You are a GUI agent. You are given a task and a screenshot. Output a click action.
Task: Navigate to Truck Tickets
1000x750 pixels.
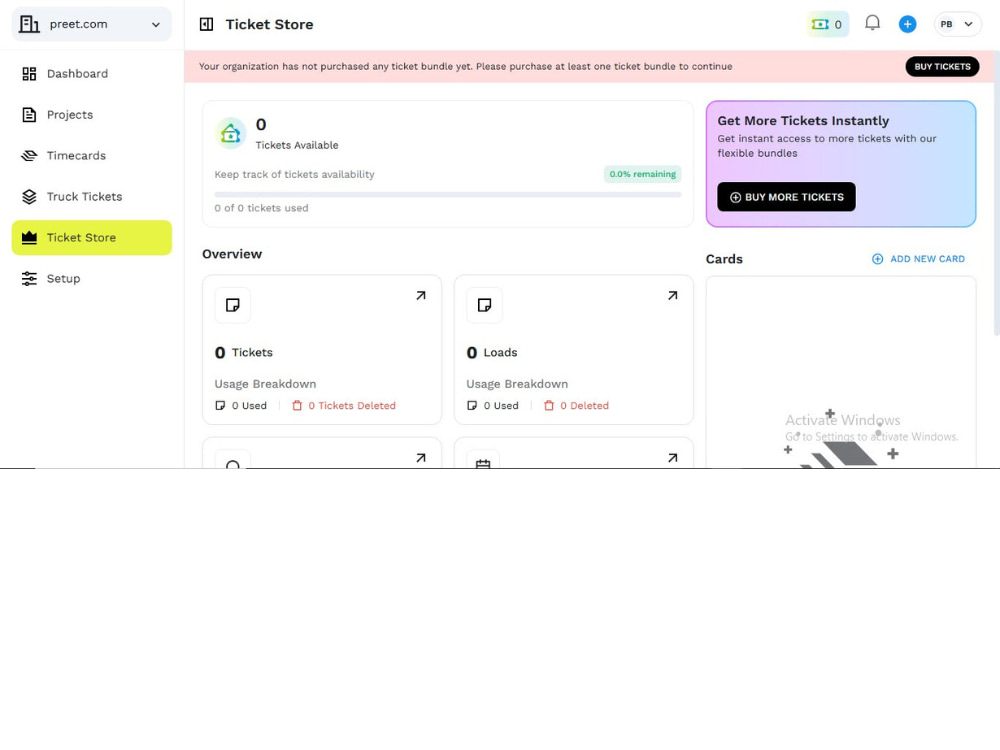coord(91,196)
